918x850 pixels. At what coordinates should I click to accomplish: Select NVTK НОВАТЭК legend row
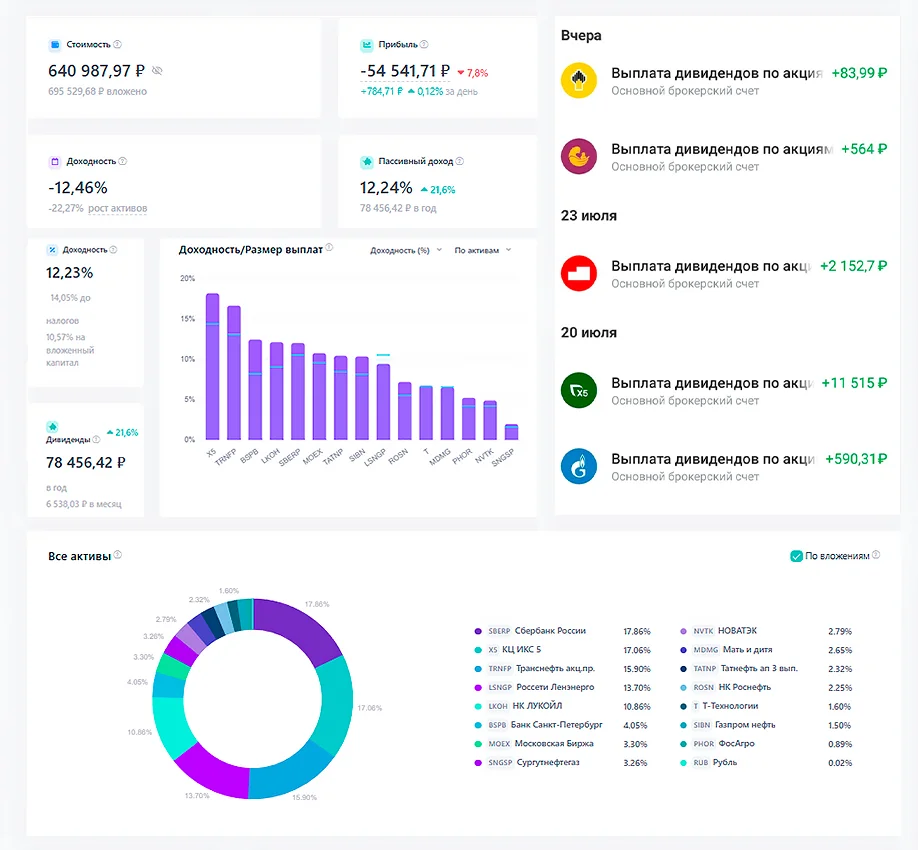tap(766, 631)
